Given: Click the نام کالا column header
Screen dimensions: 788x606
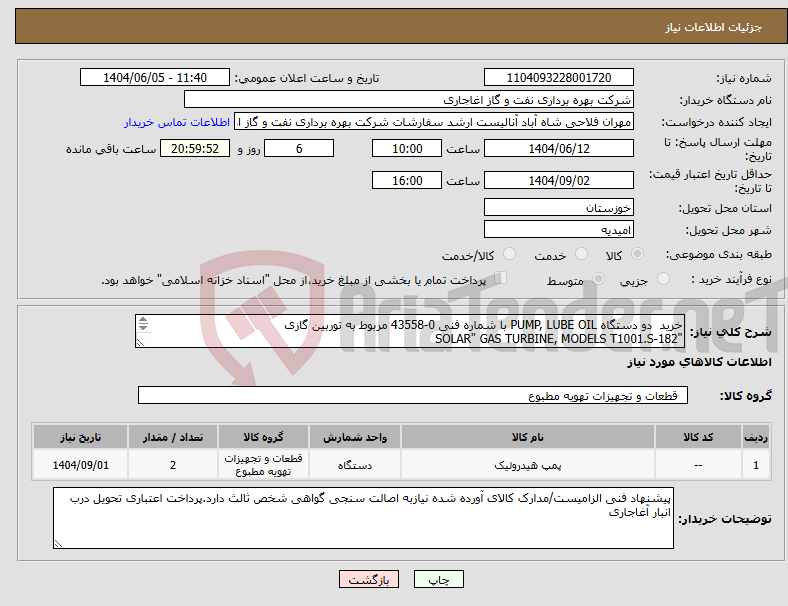Looking at the screenshot, I should [528, 437].
